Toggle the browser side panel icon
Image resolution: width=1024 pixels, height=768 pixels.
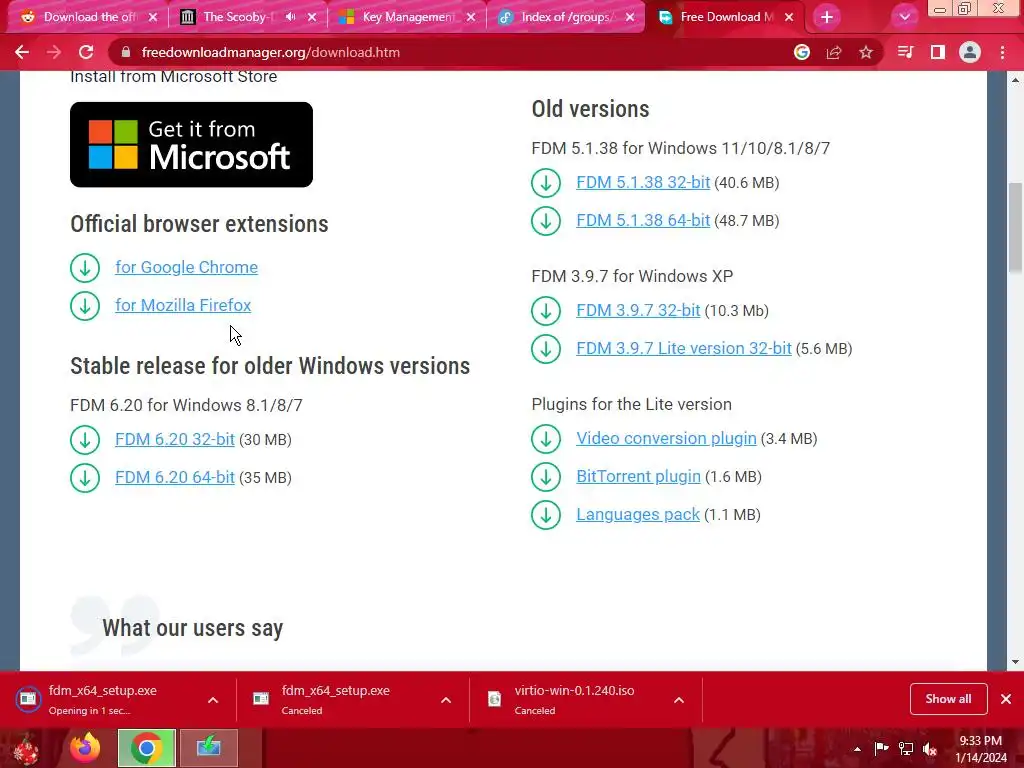938,52
